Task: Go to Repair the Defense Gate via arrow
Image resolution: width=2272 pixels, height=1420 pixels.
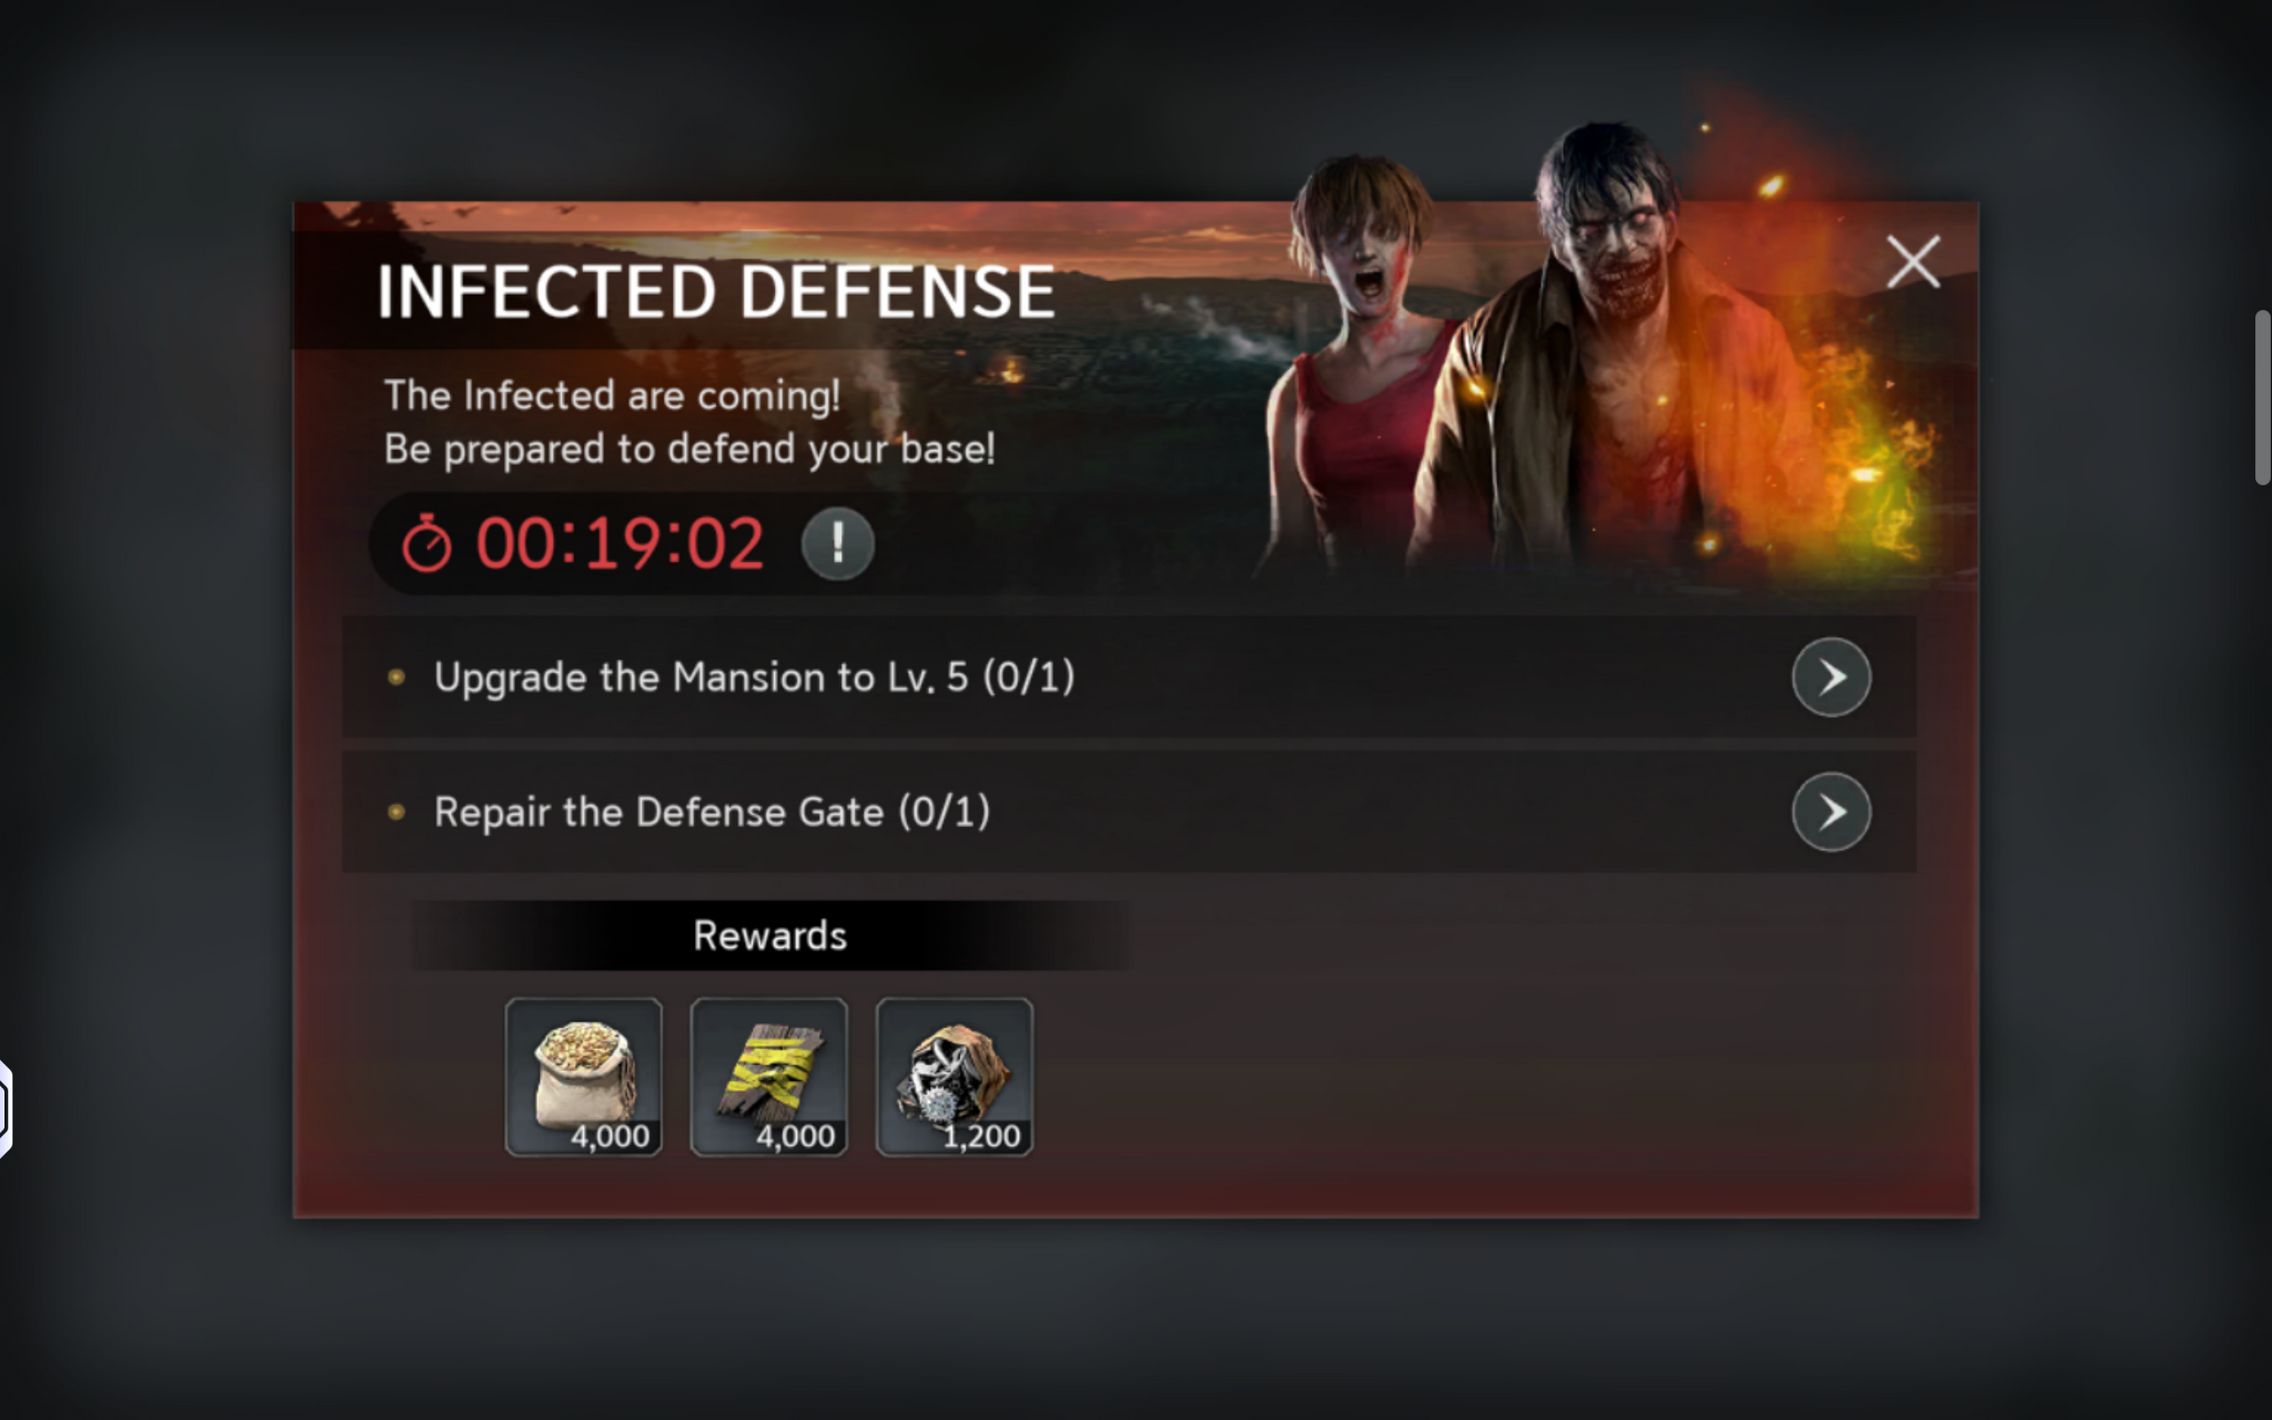Action: tap(1831, 812)
